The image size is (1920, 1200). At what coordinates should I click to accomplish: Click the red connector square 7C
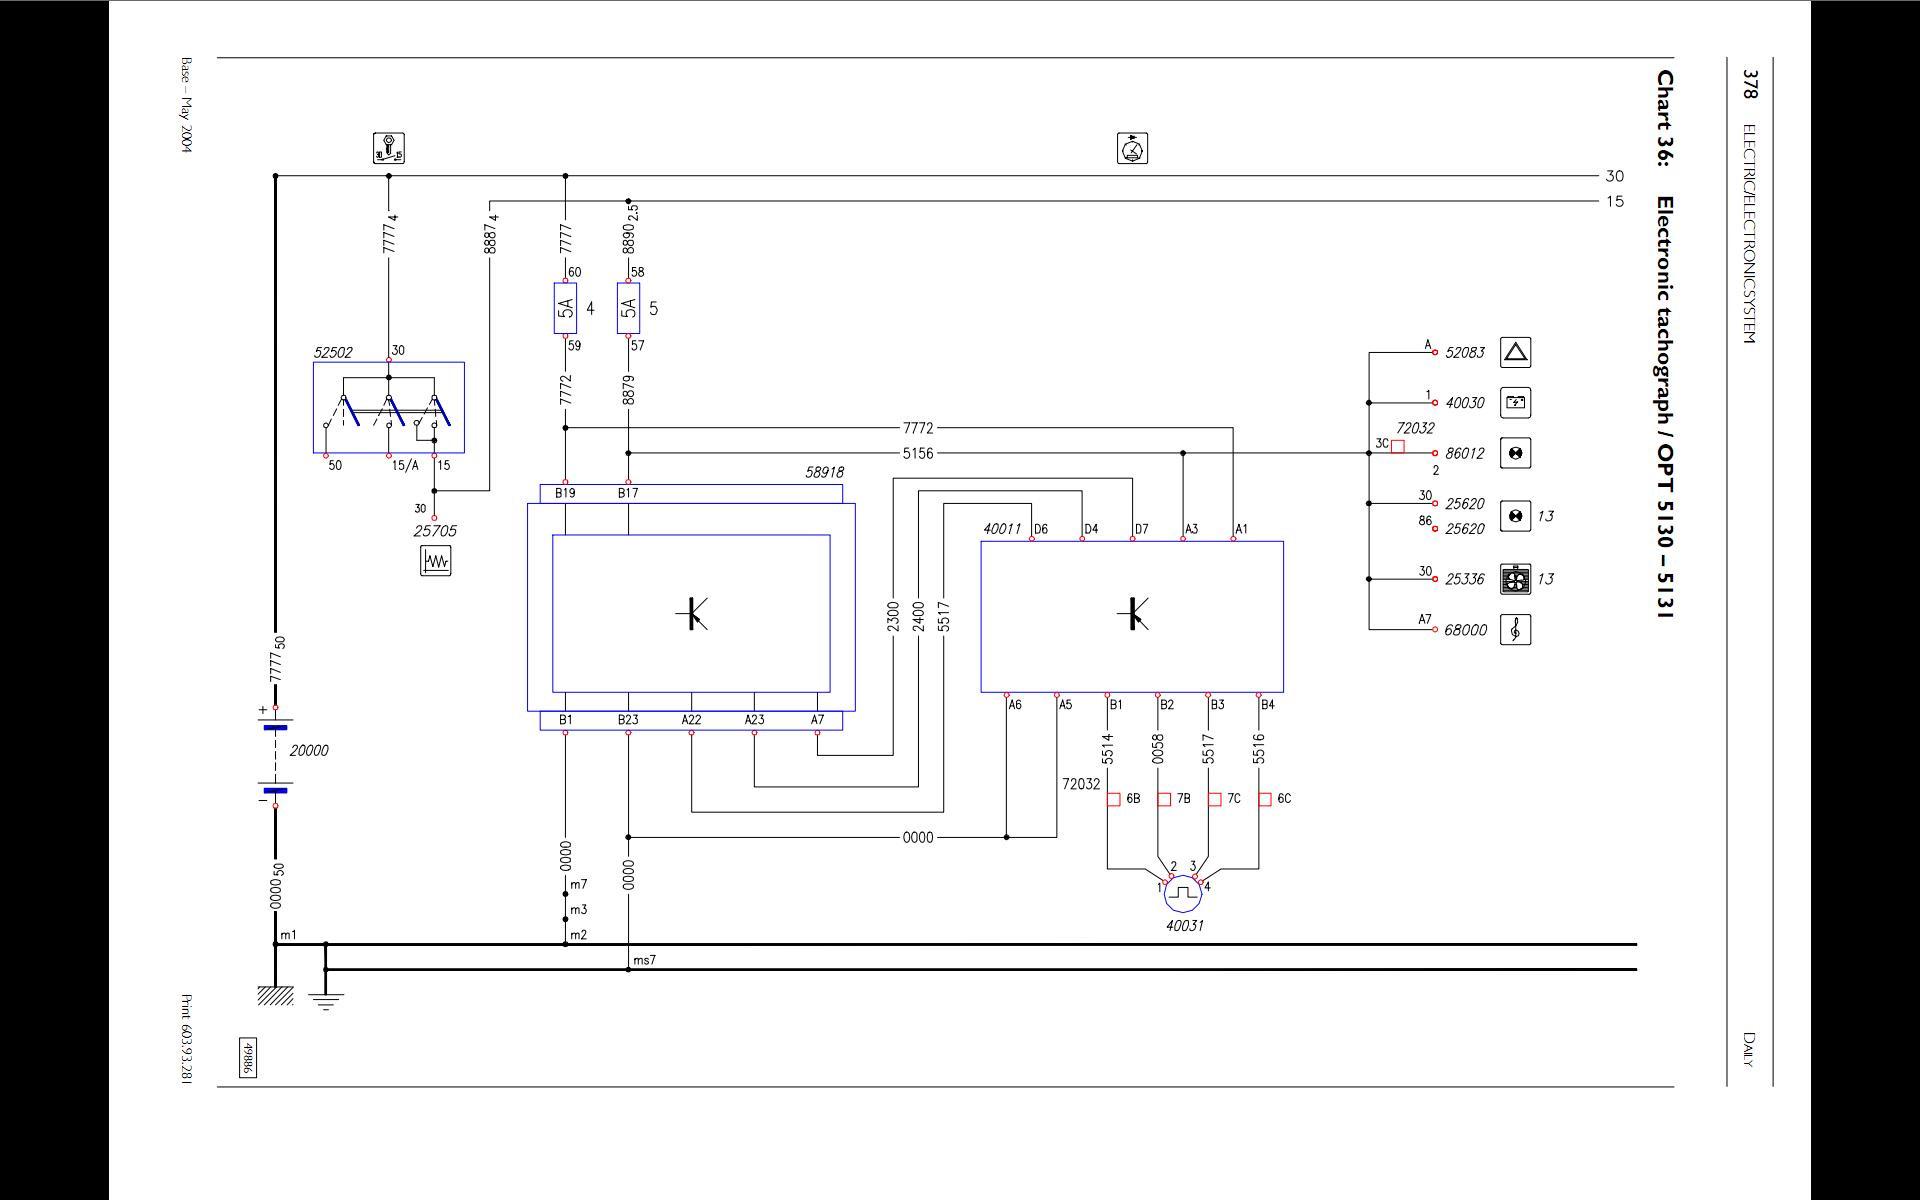pos(1214,799)
